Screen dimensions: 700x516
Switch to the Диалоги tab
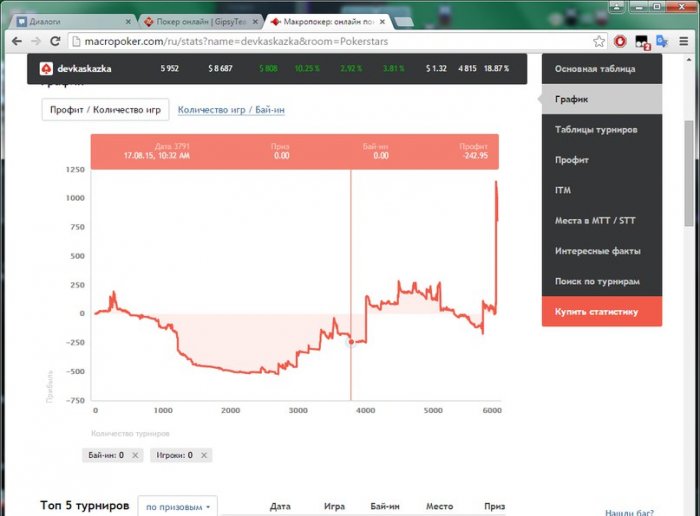(71, 21)
